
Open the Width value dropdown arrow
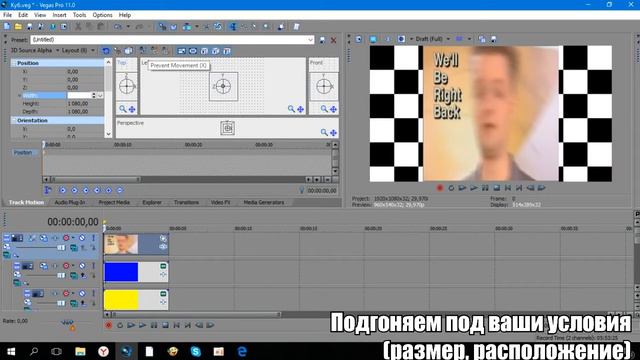tap(100, 96)
